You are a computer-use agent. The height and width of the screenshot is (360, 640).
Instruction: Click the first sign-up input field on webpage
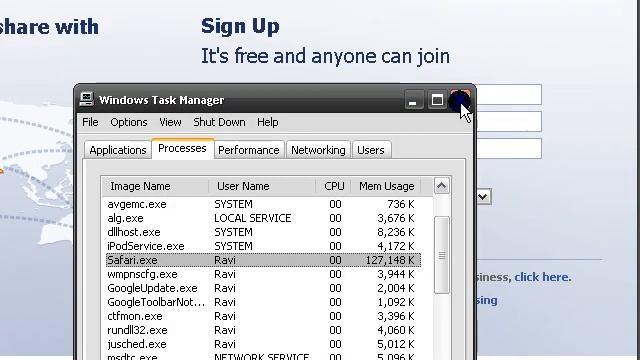509,95
